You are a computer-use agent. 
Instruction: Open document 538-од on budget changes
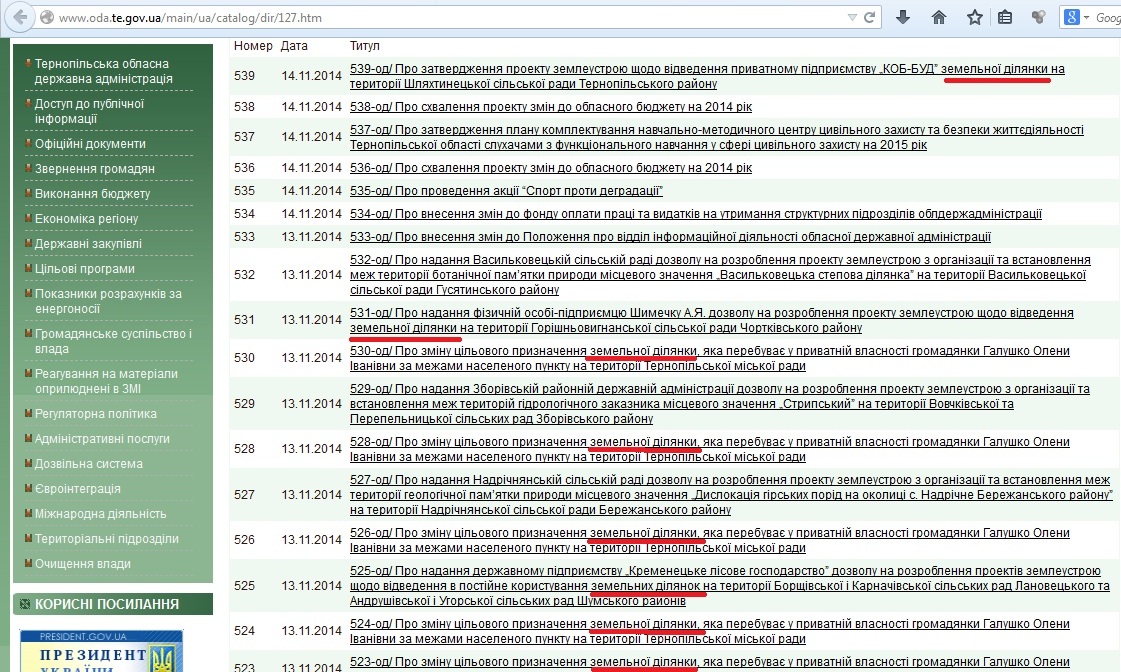(550, 107)
